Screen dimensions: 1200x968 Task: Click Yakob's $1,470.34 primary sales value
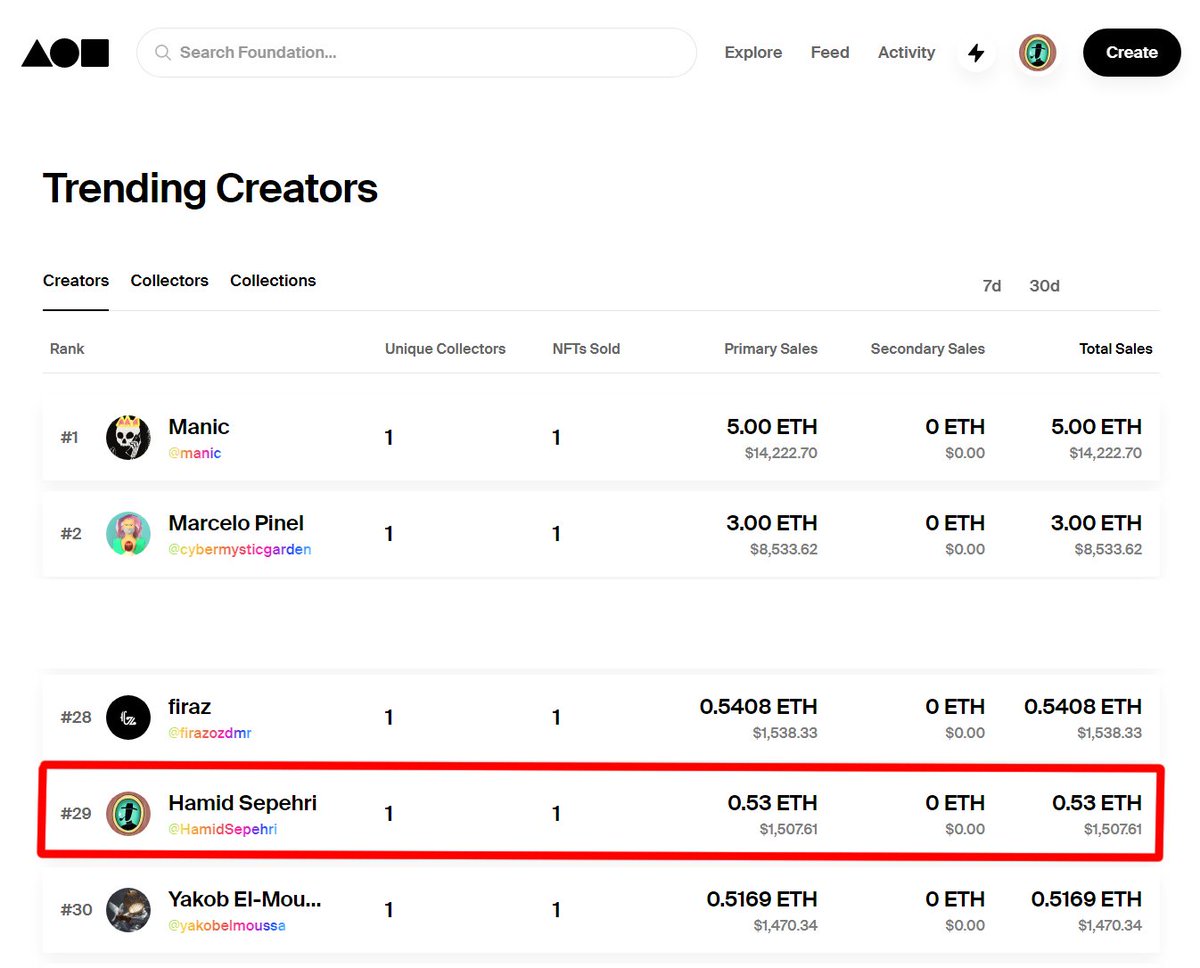coord(785,925)
